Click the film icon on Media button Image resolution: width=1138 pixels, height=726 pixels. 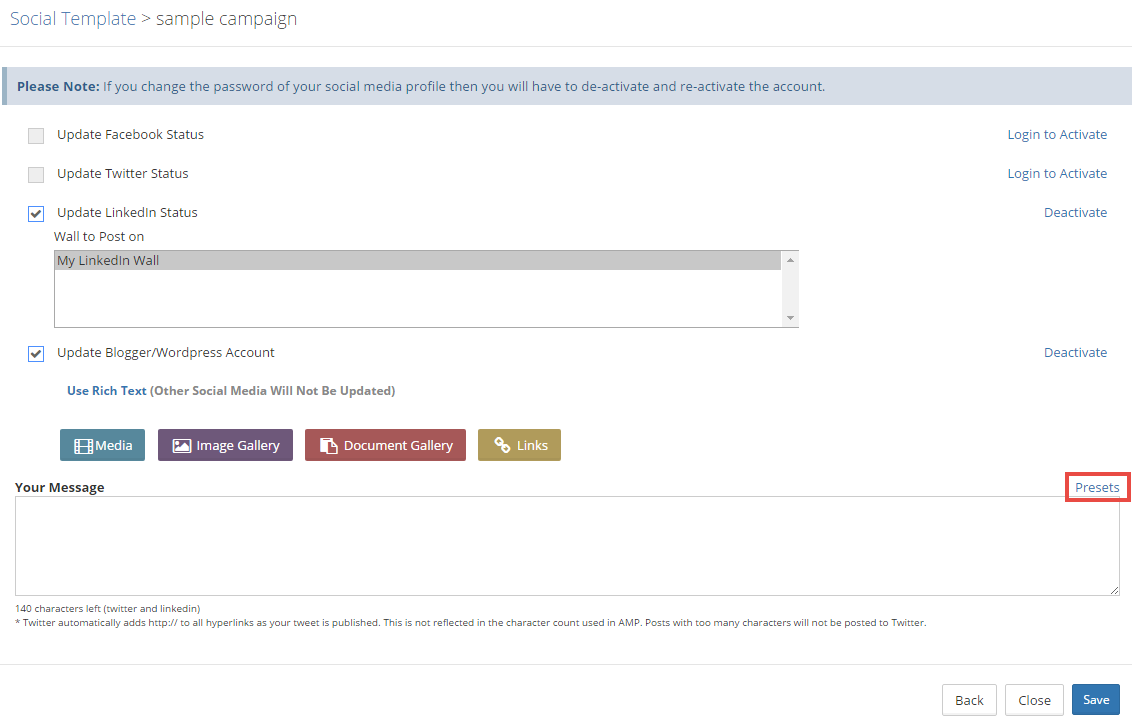(84, 445)
